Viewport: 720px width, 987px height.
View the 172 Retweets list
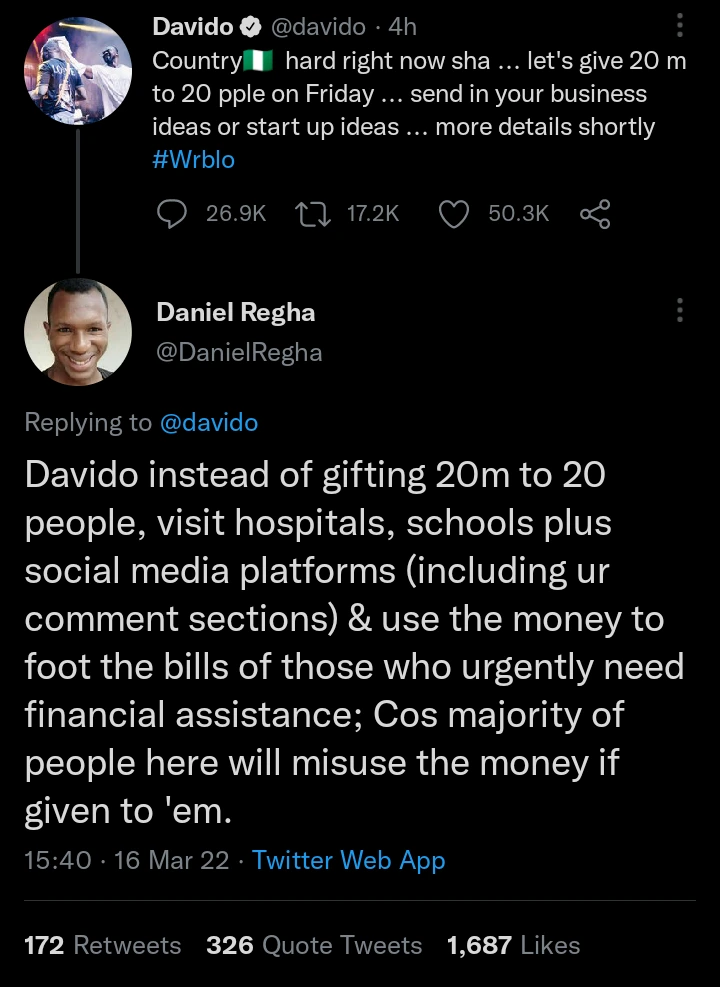(x=102, y=945)
